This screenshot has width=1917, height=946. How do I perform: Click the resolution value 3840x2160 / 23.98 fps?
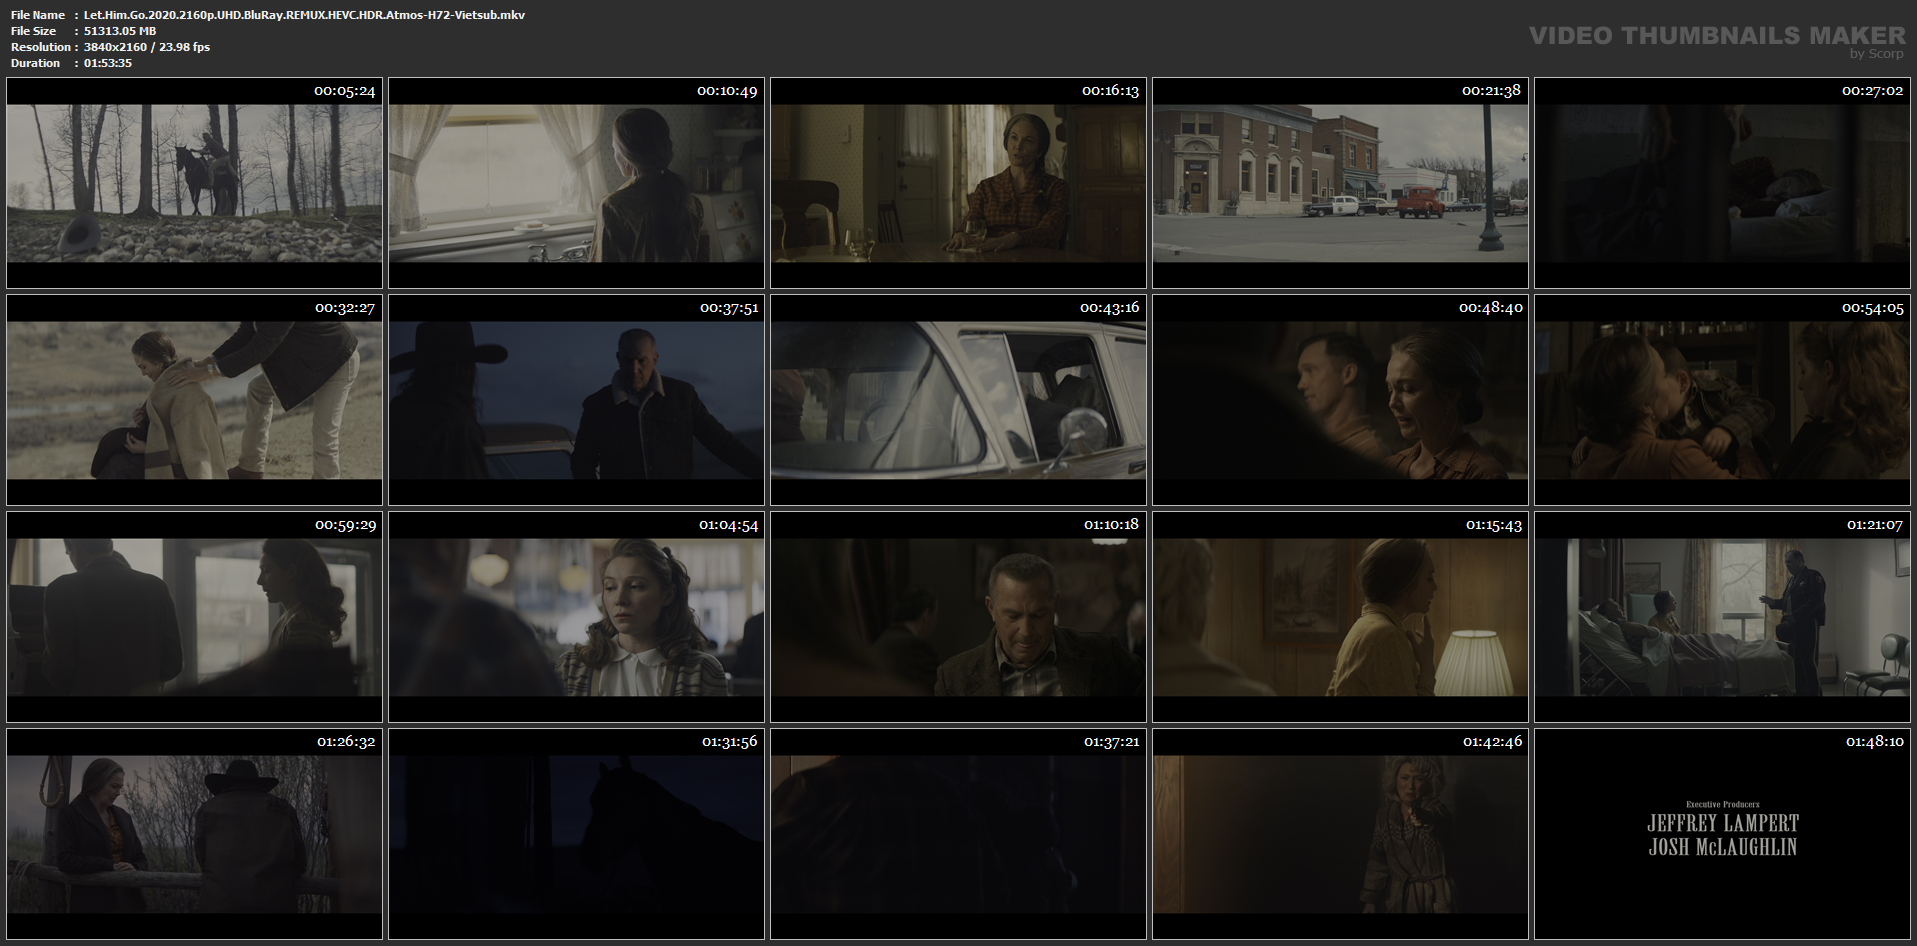tap(147, 47)
